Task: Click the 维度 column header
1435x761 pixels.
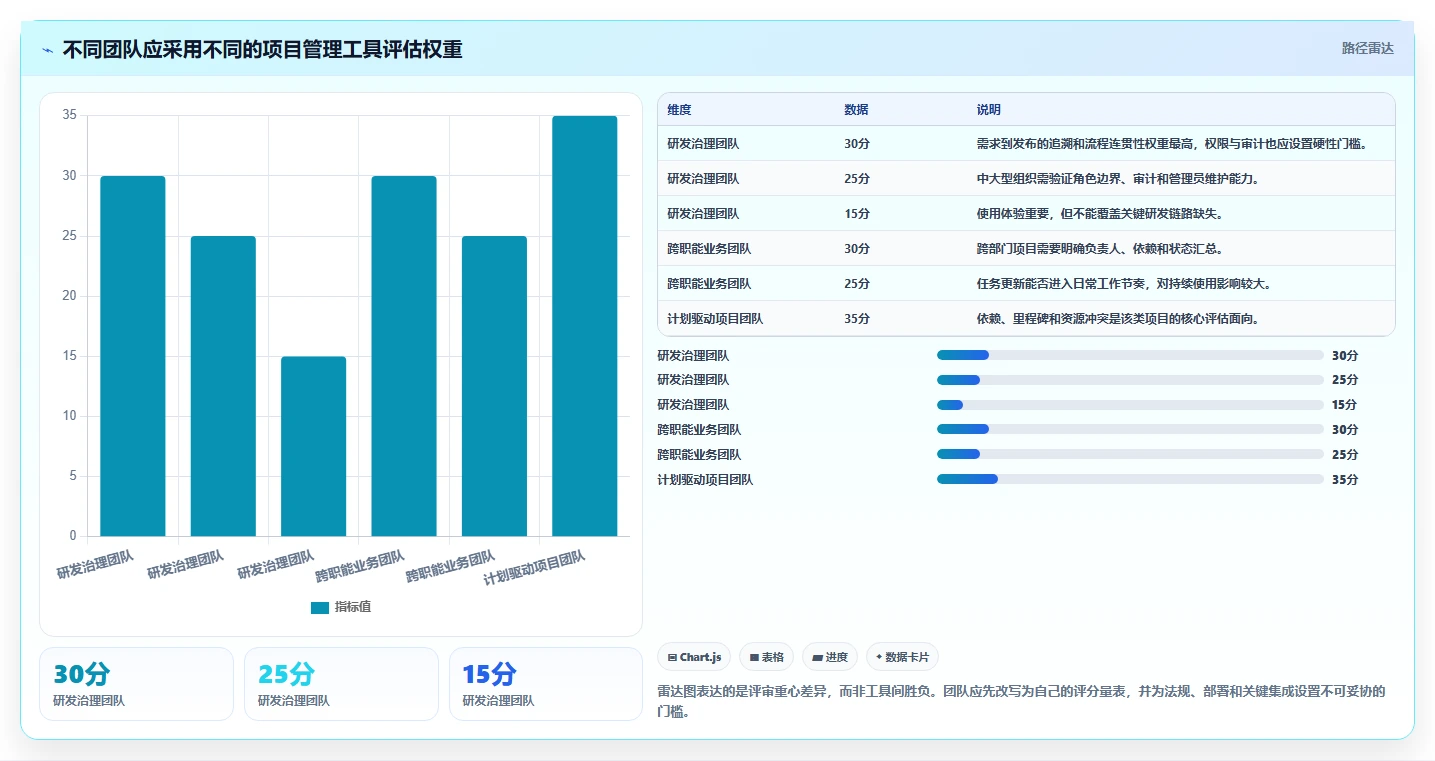Action: 679,110
